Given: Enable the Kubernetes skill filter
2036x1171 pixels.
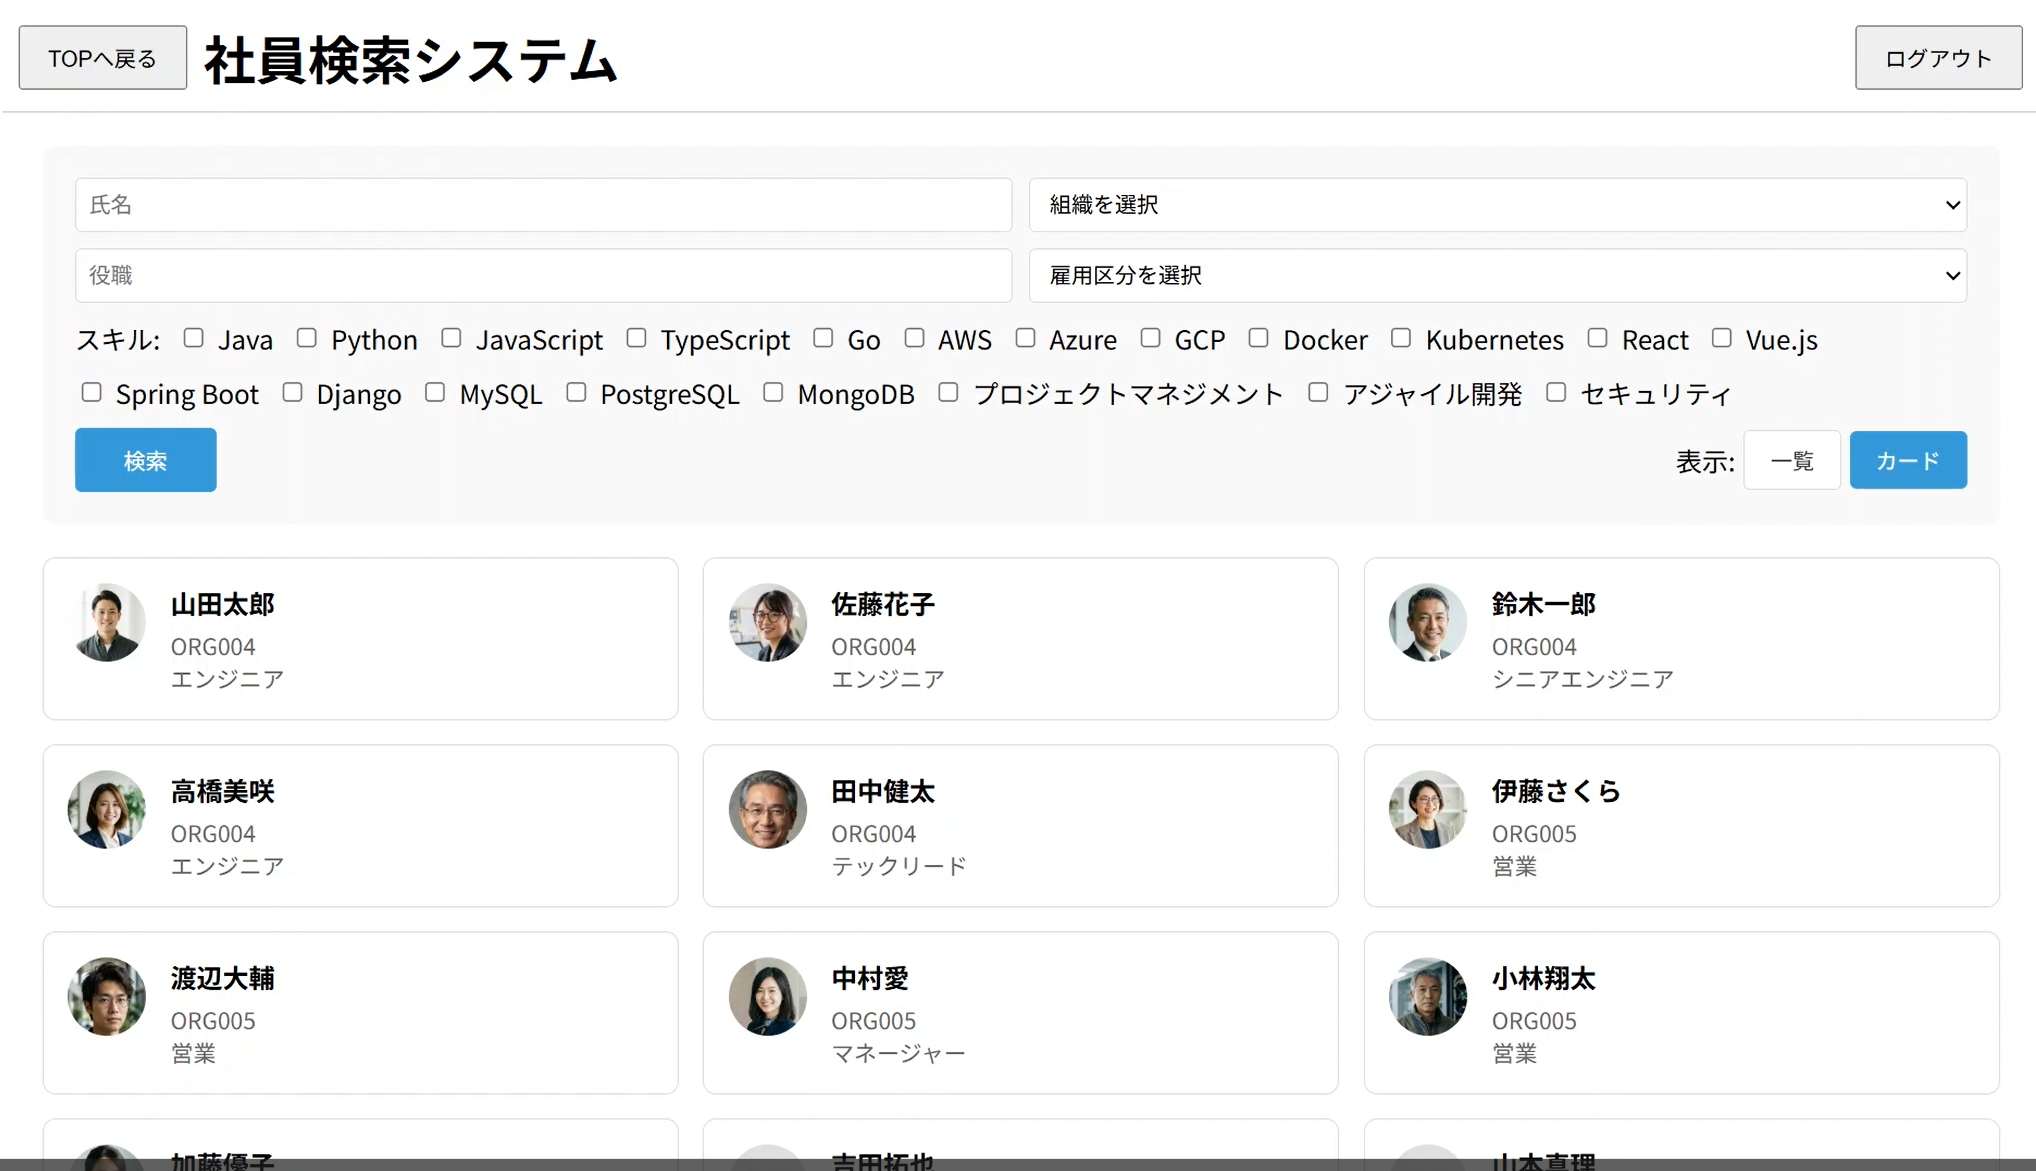Looking at the screenshot, I should [1401, 338].
